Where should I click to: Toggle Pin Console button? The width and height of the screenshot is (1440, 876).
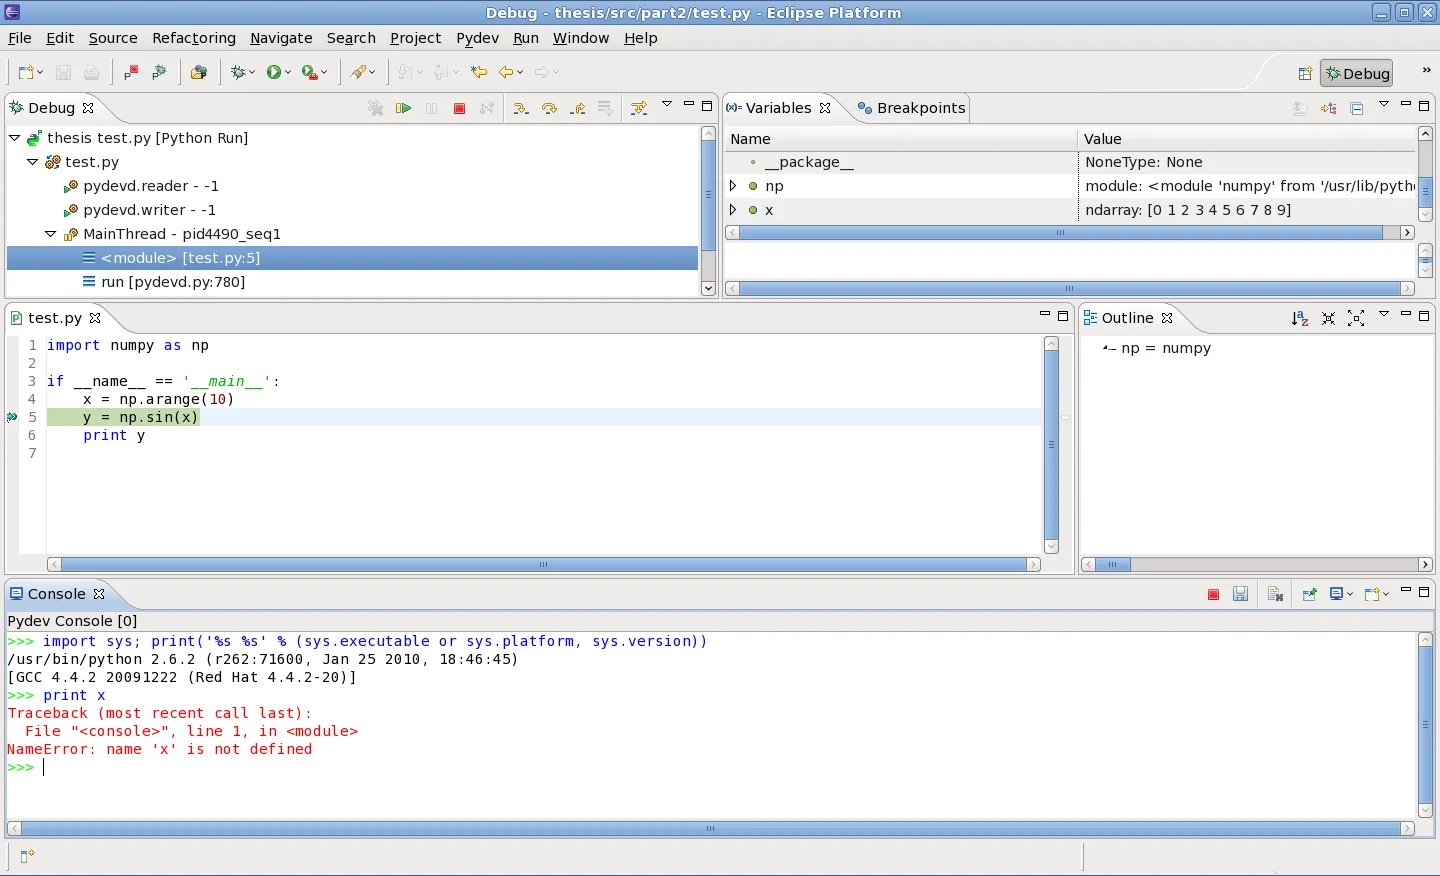point(1309,594)
